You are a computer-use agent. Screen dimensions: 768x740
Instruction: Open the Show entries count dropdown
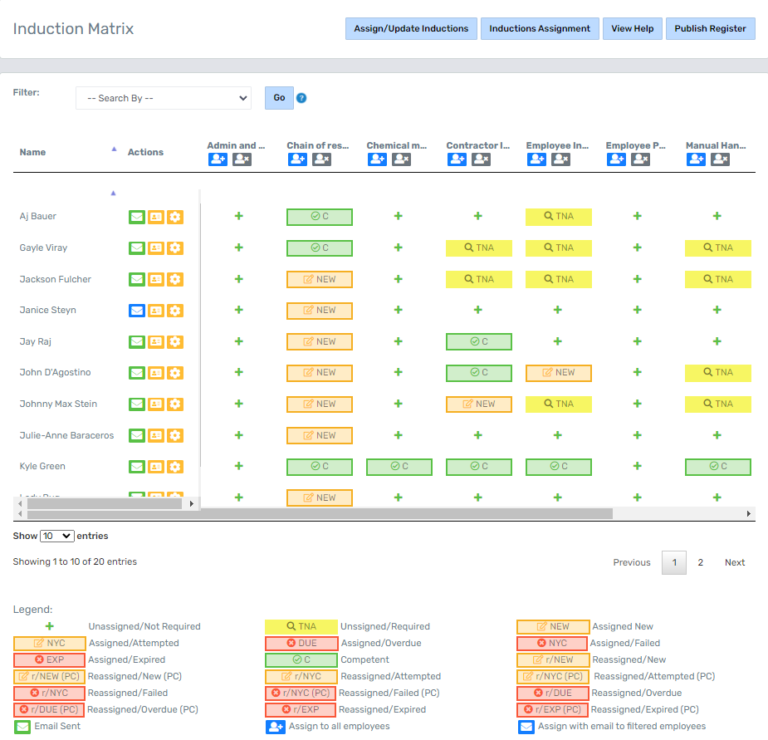point(56,536)
